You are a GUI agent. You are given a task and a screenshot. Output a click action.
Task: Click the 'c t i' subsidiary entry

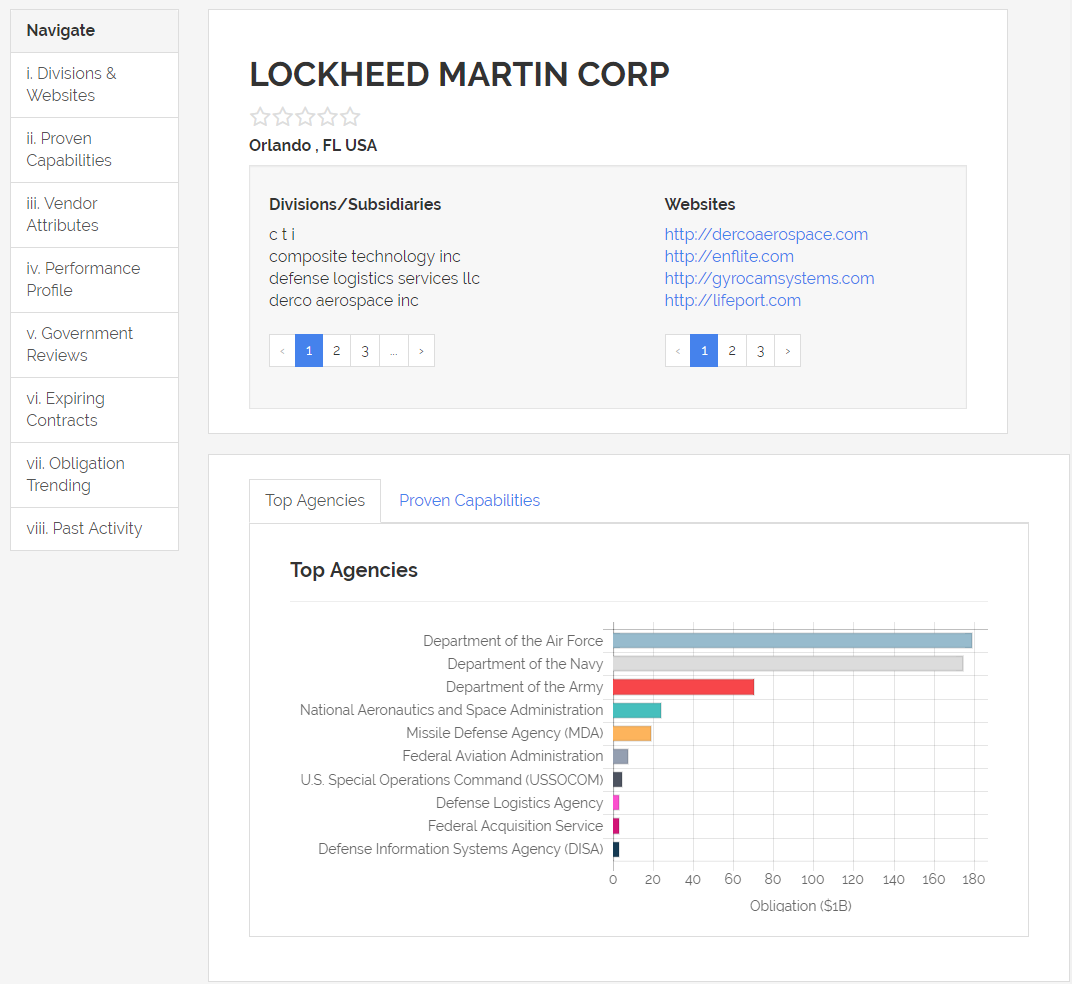pos(282,235)
